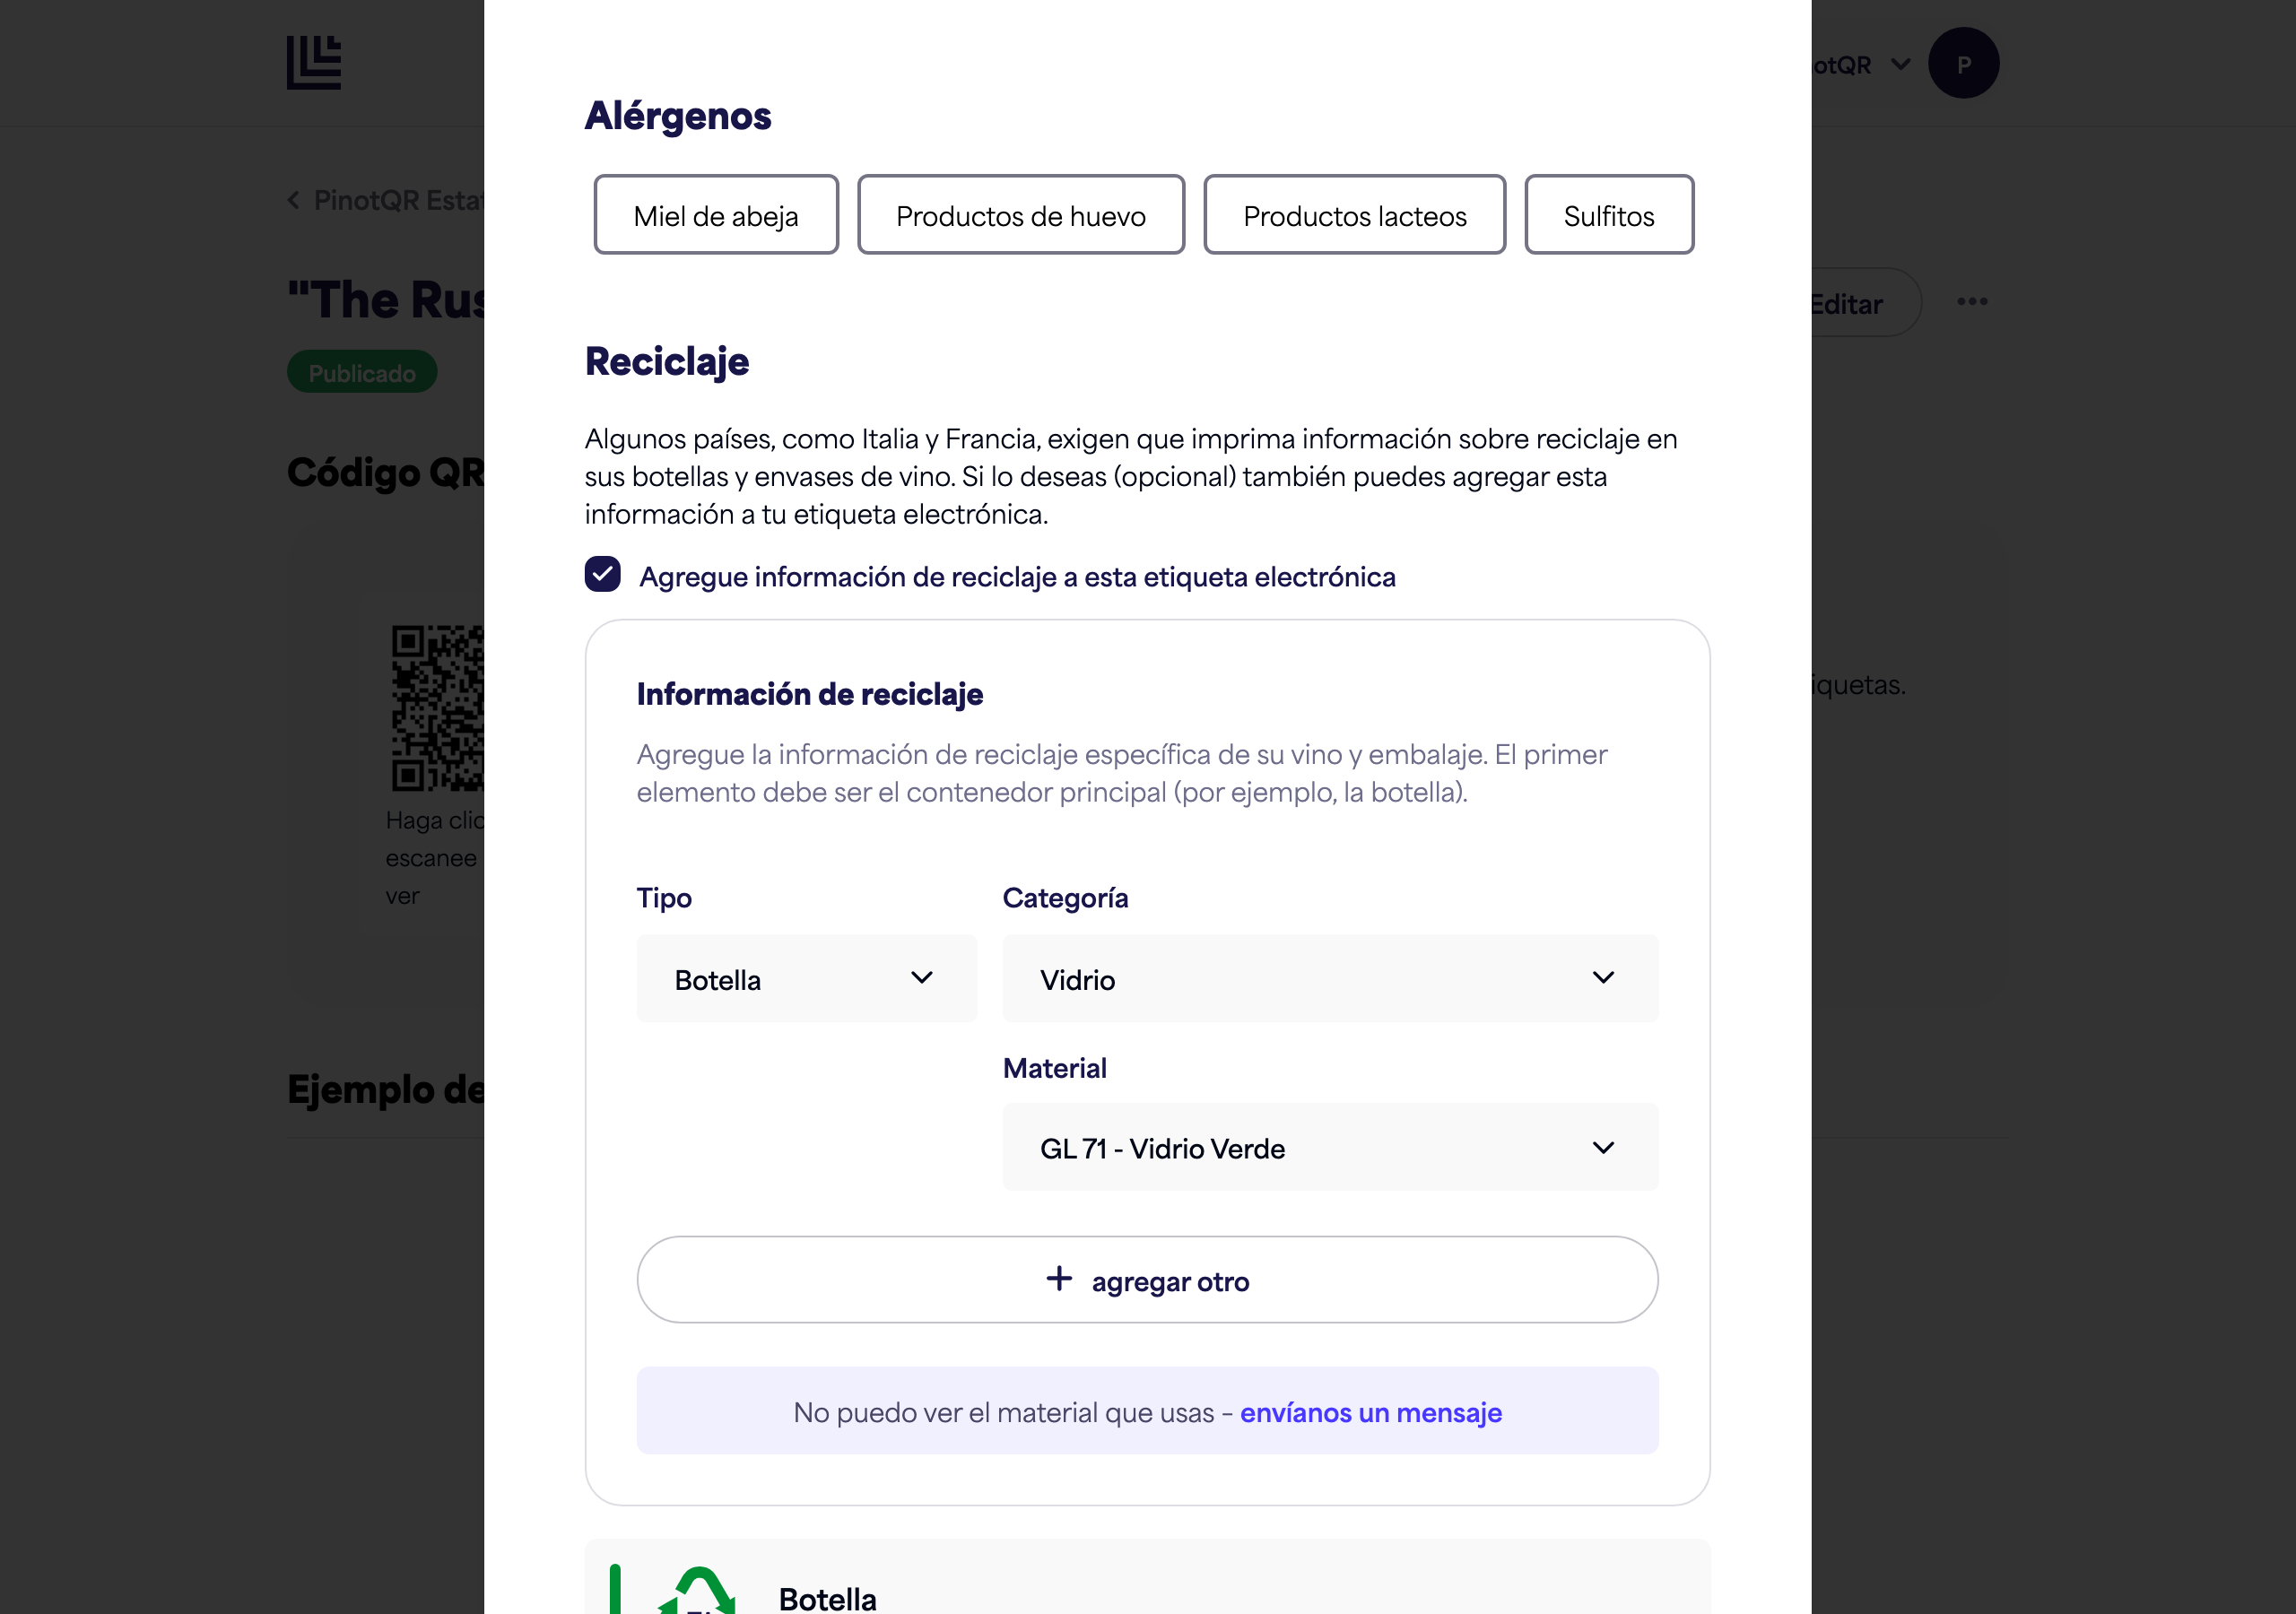Viewport: 2296px width, 1614px height.
Task: Open the P user avatar menu
Action: pos(1963,63)
